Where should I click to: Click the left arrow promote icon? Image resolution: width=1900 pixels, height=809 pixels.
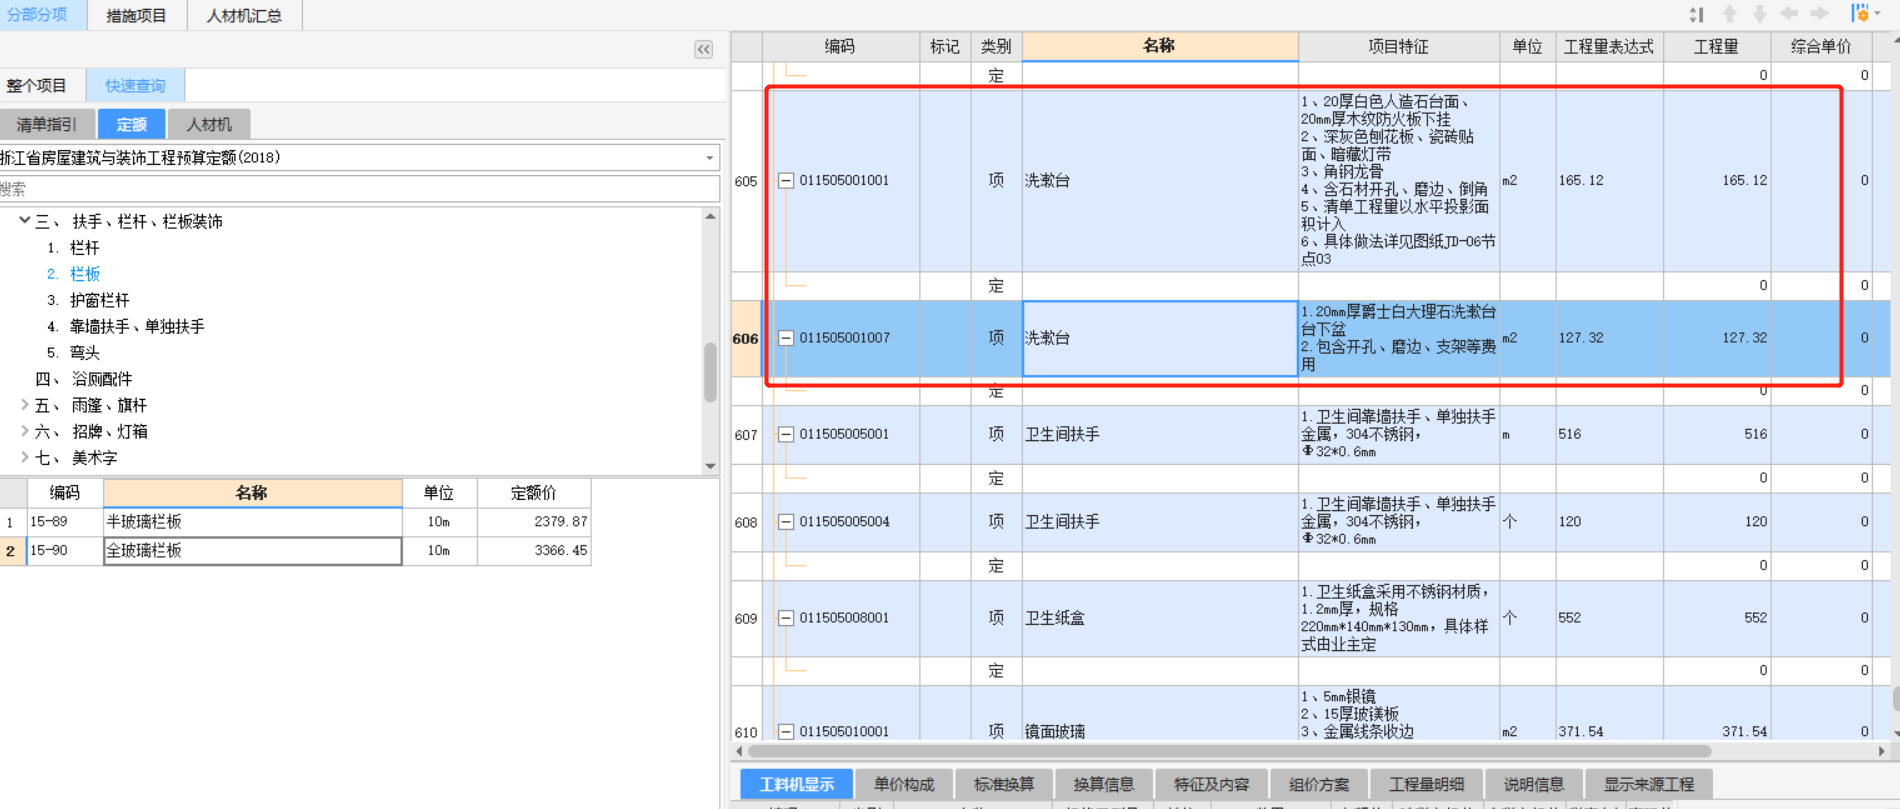point(1789,14)
